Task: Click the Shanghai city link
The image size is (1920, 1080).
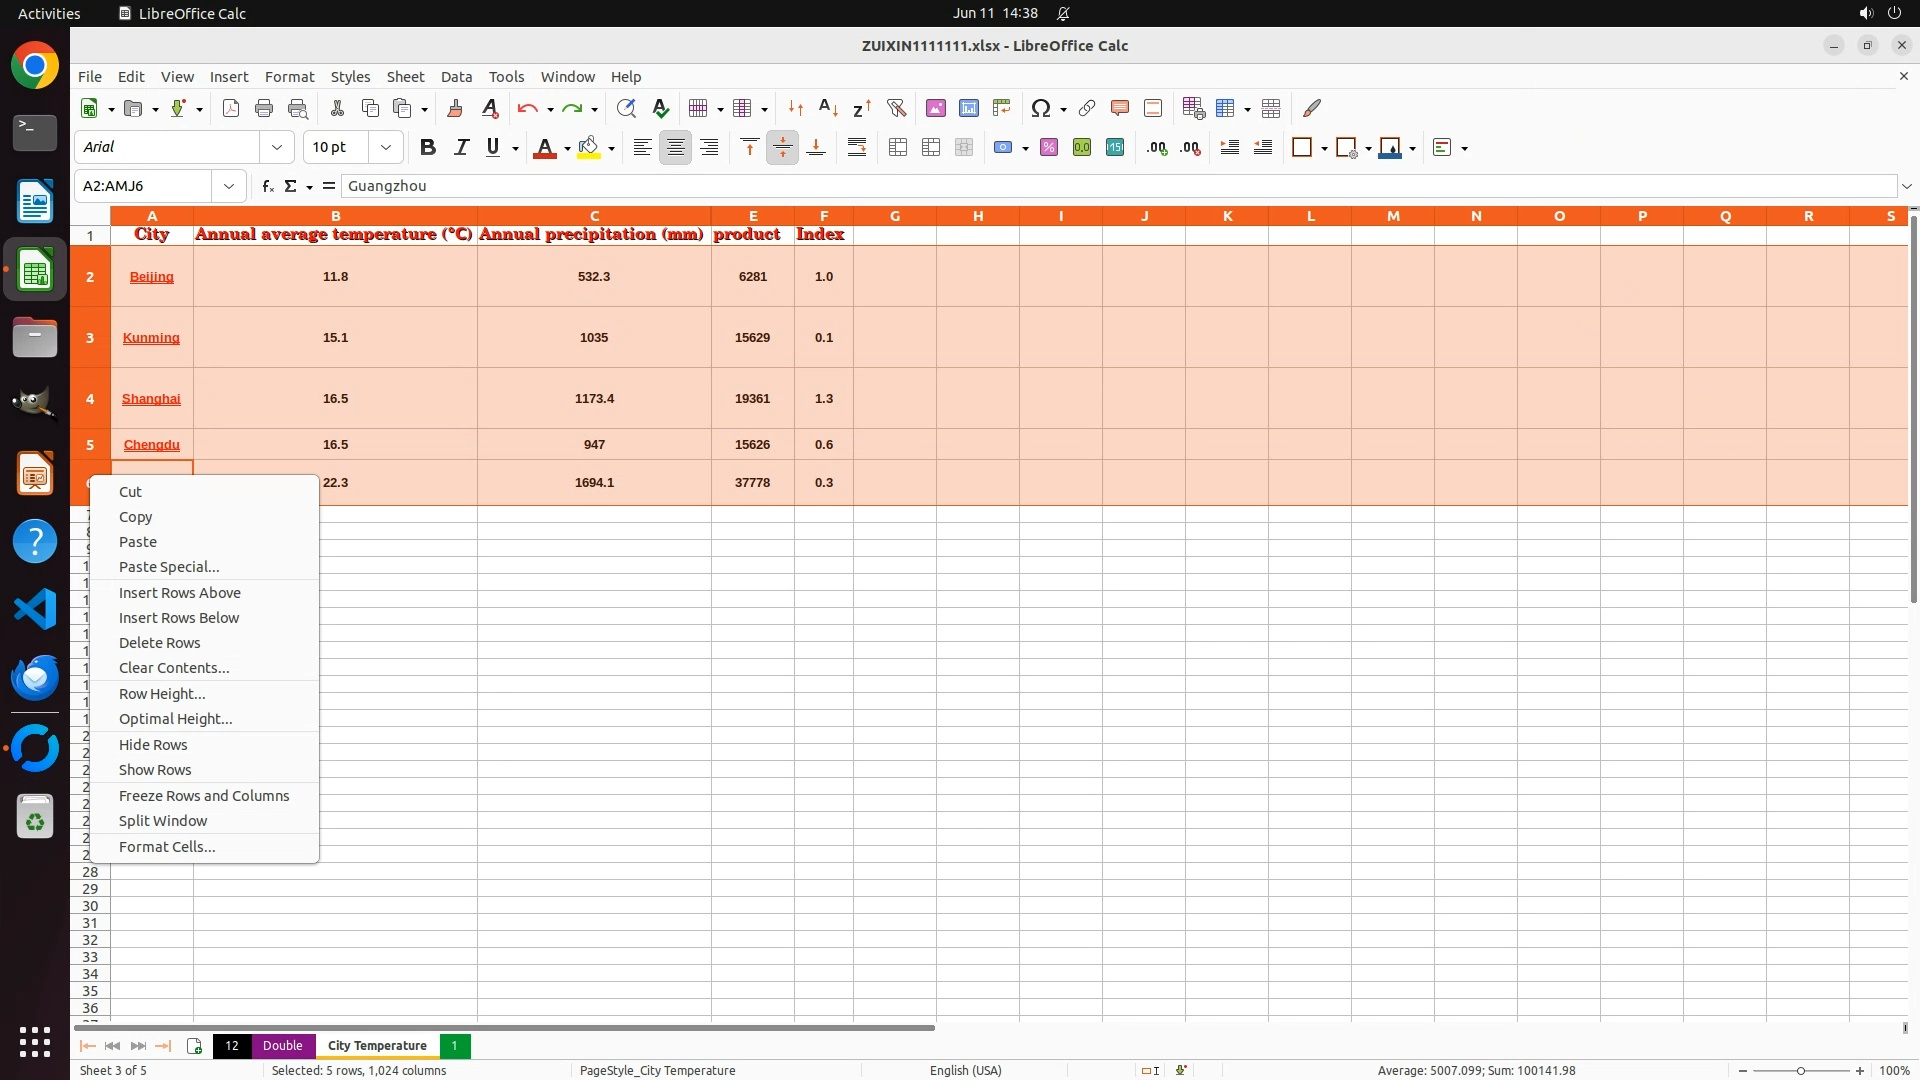Action: pyautogui.click(x=151, y=399)
